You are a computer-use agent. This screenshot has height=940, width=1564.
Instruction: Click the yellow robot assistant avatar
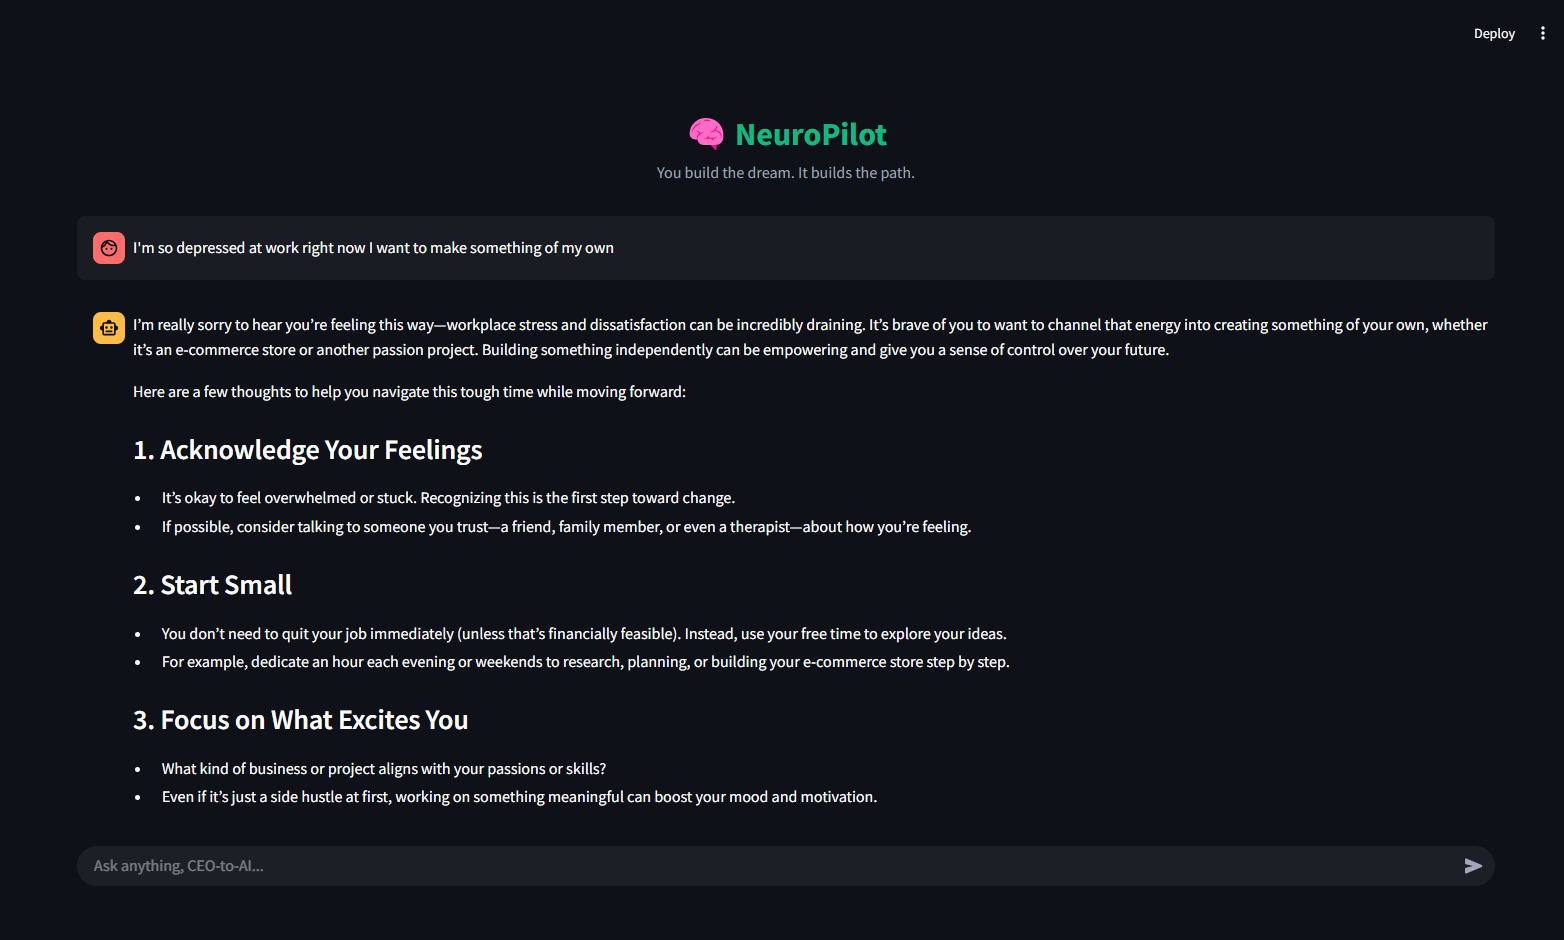point(109,328)
